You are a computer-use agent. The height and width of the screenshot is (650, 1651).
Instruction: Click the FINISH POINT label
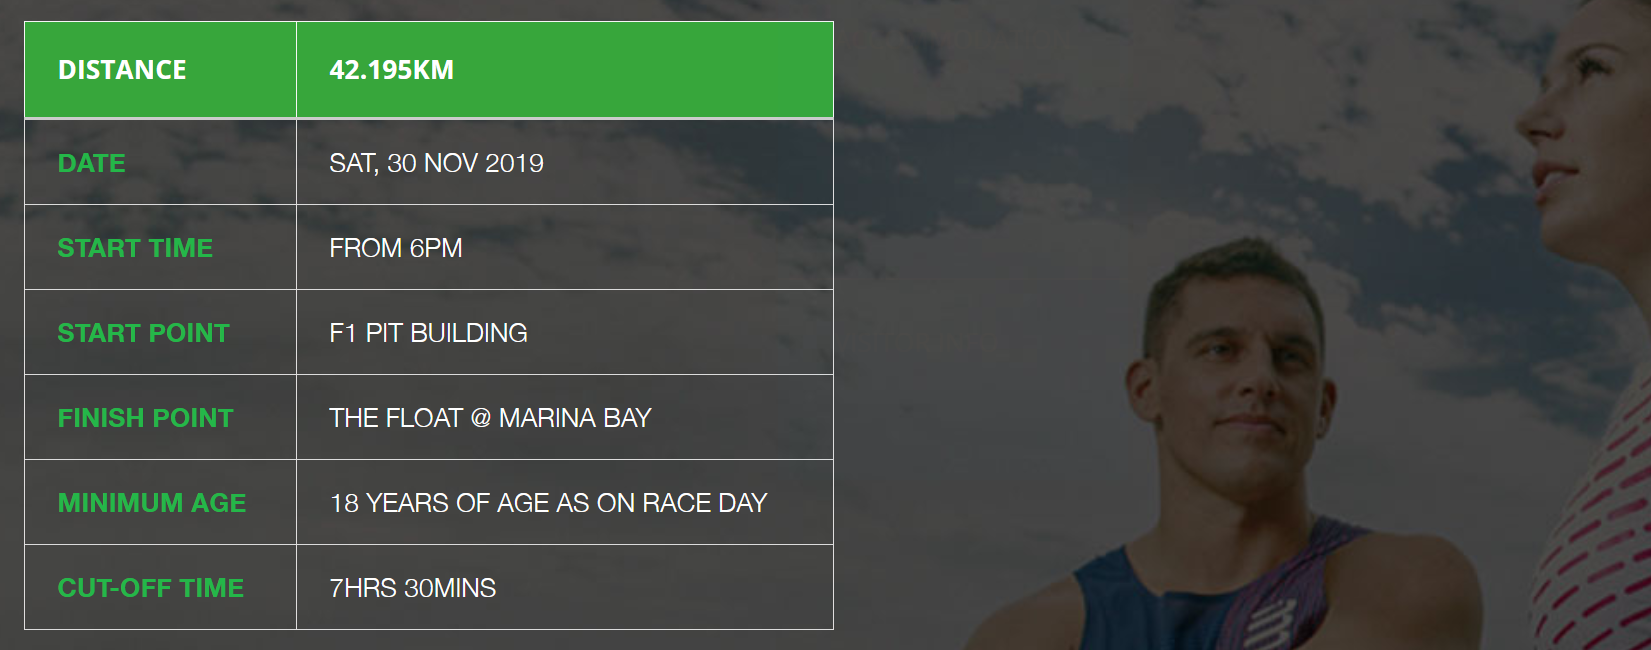tap(145, 418)
